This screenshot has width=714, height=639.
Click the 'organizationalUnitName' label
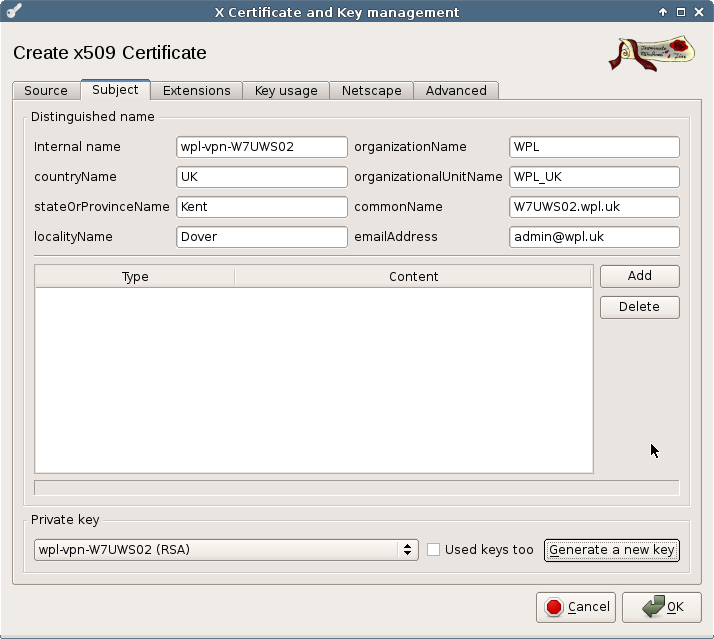pos(428,177)
